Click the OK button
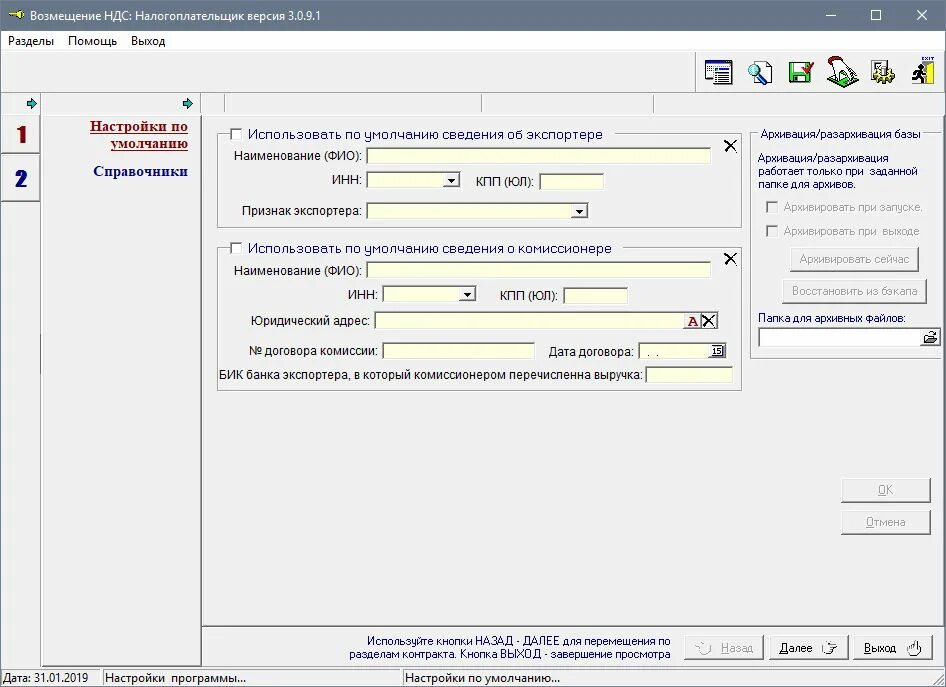Screen dimensions: 946x687 click(x=886, y=490)
